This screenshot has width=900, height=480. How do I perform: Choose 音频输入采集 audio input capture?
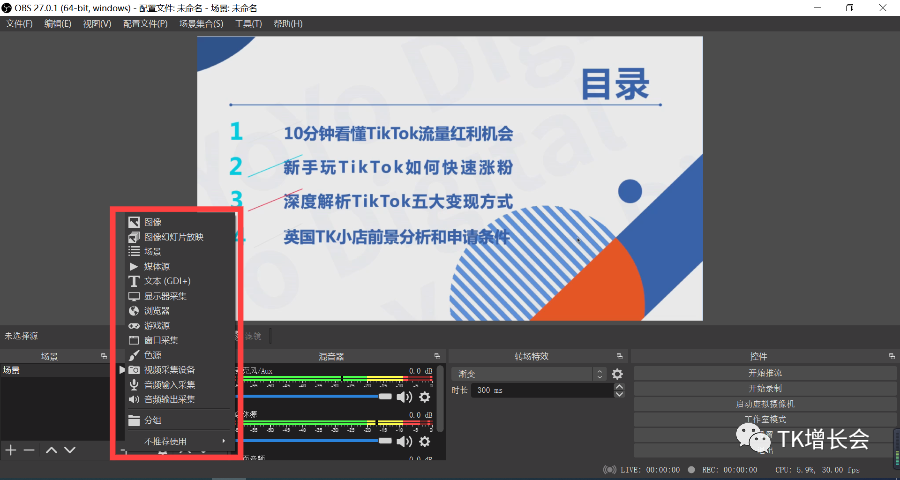click(x=179, y=385)
